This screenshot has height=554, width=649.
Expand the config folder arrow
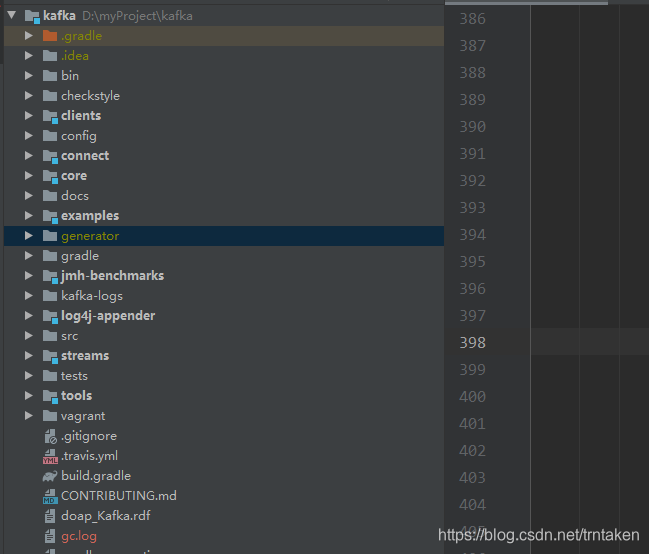(29, 135)
